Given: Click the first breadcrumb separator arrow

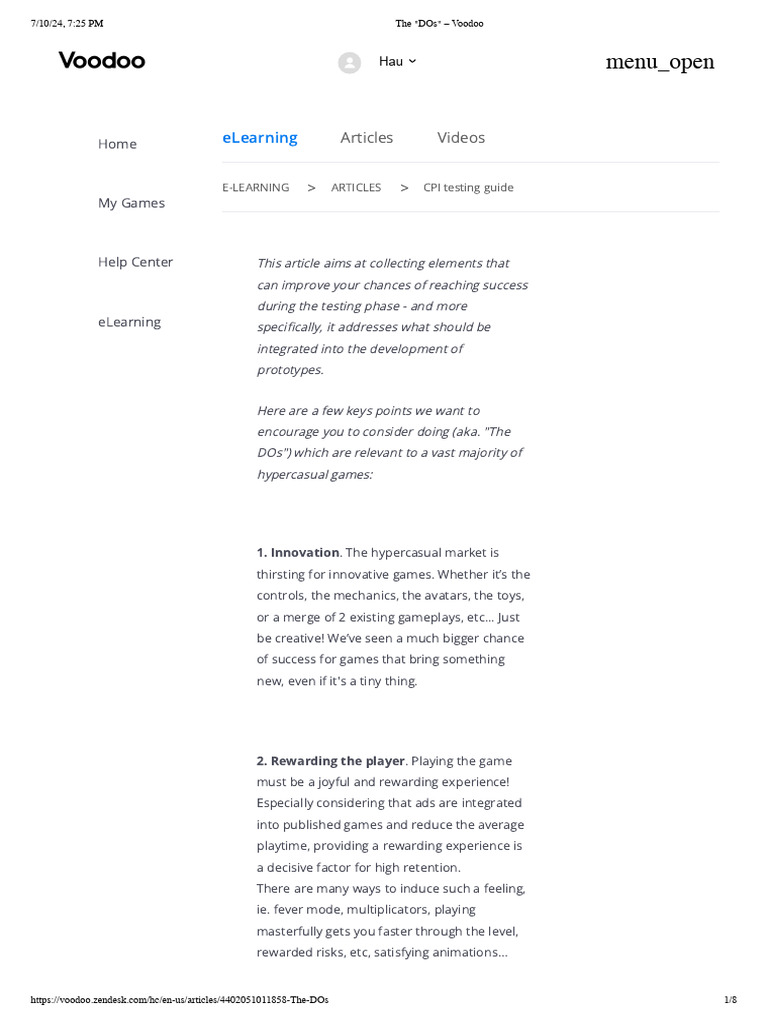Looking at the screenshot, I should (311, 188).
